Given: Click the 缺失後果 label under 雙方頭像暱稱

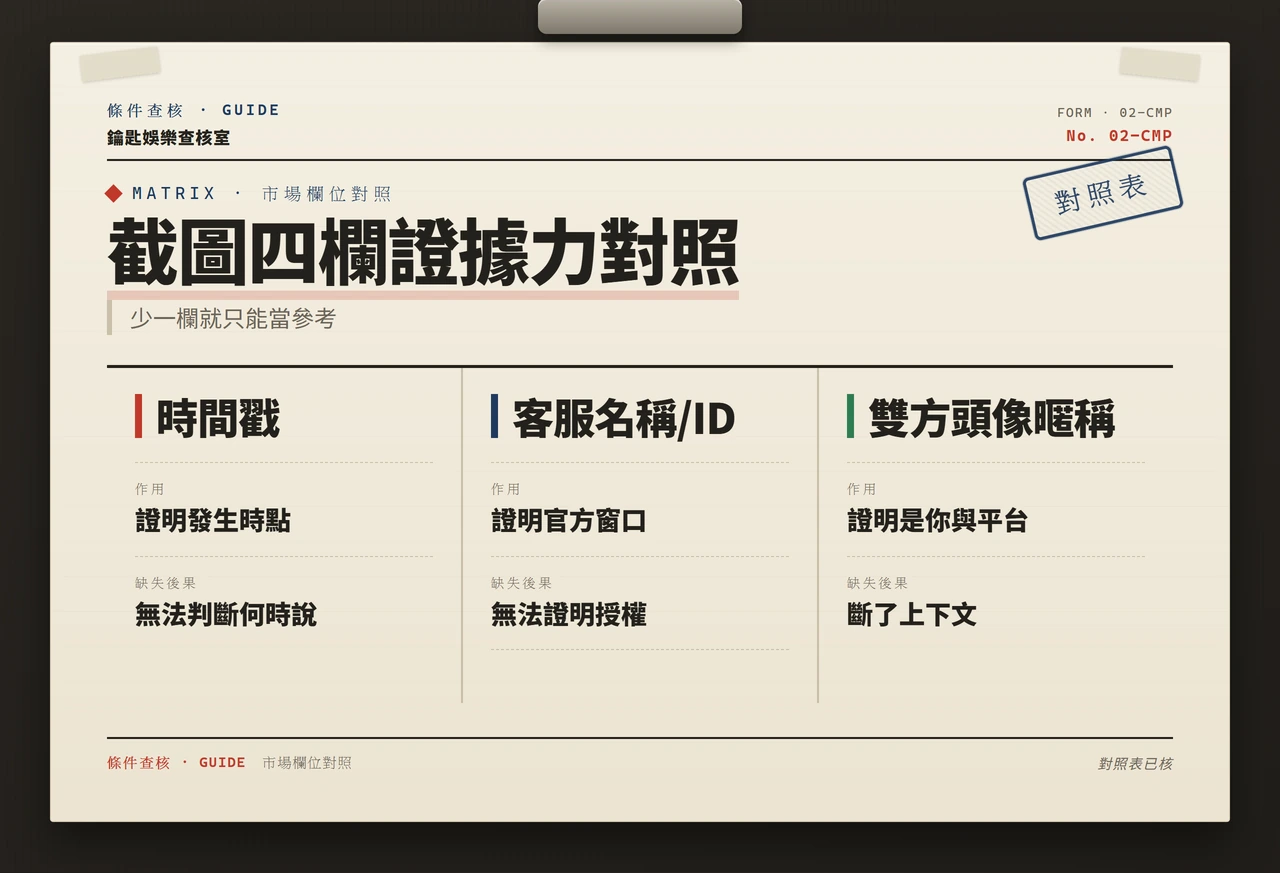Looking at the screenshot, I should pyautogui.click(x=878, y=583).
